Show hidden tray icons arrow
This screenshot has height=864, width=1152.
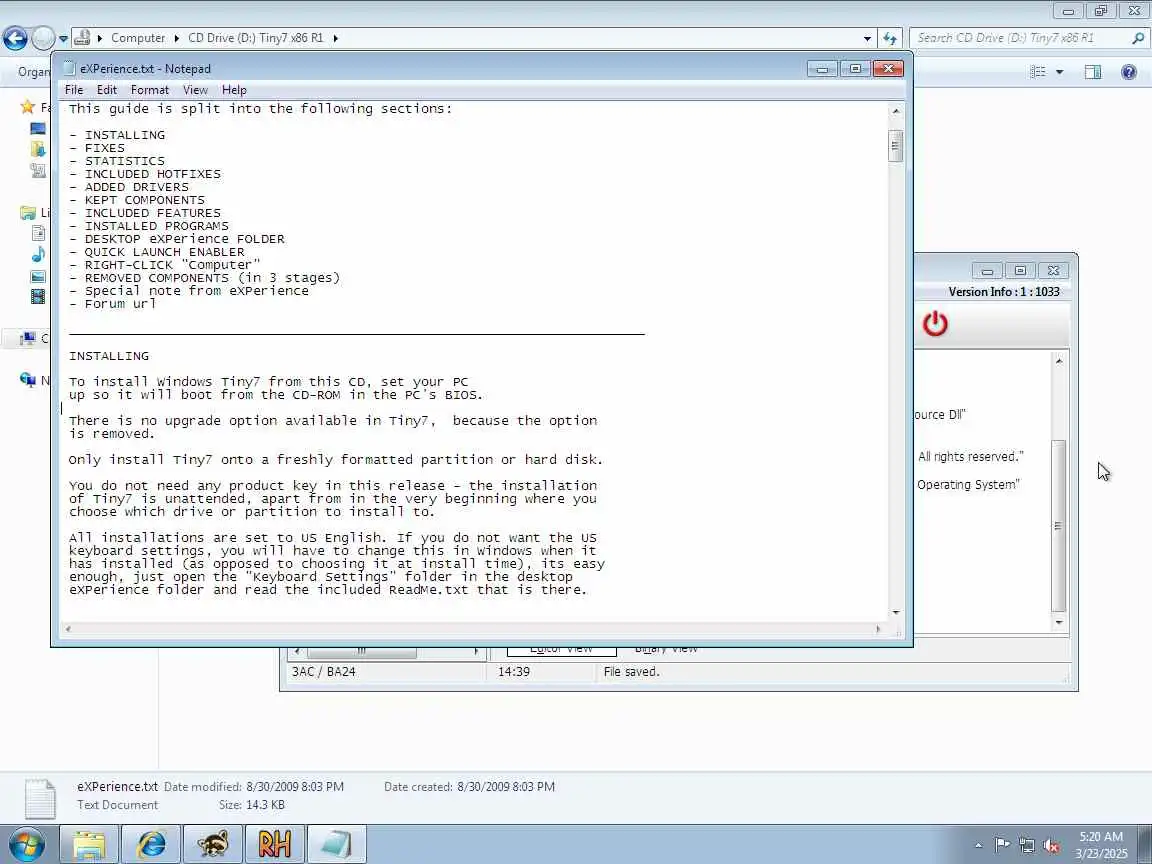click(979, 846)
